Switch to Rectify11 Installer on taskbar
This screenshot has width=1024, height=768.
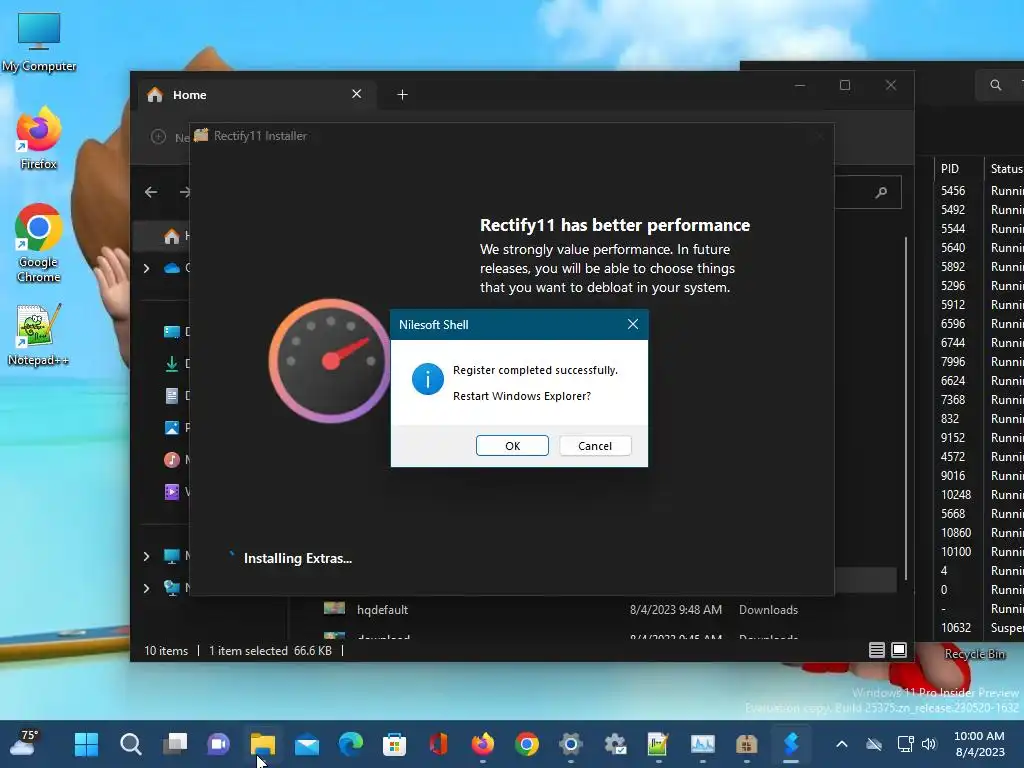(746, 744)
